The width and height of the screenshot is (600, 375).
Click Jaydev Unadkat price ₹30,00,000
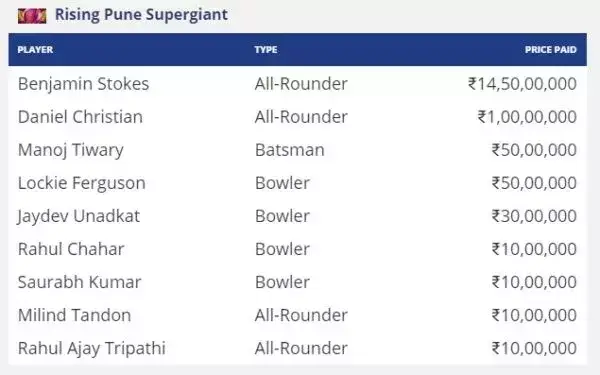click(x=534, y=216)
